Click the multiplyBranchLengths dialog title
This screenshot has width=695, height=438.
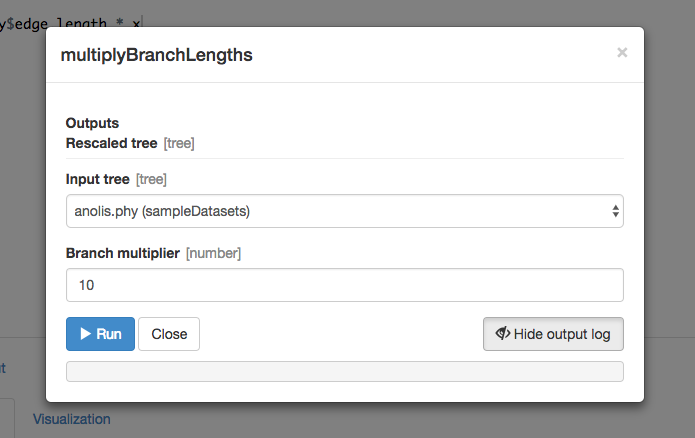tap(156, 55)
